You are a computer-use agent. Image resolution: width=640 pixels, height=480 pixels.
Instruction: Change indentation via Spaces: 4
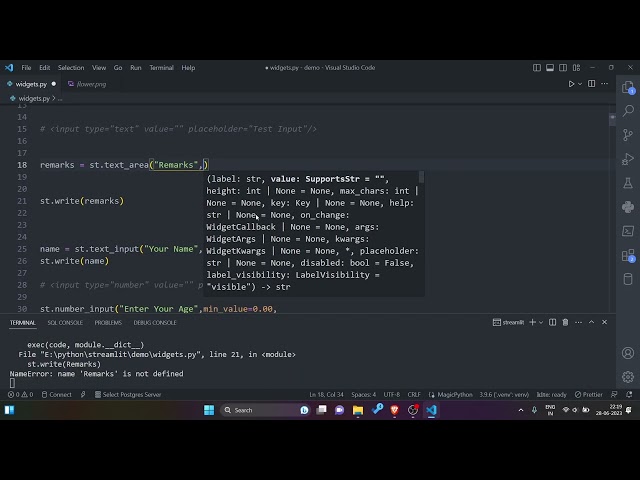364,395
